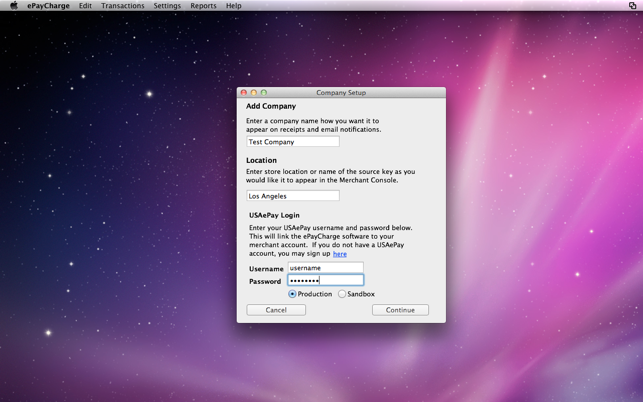Select the Sandbox radio button
This screenshot has width=643, height=402.
342,294
